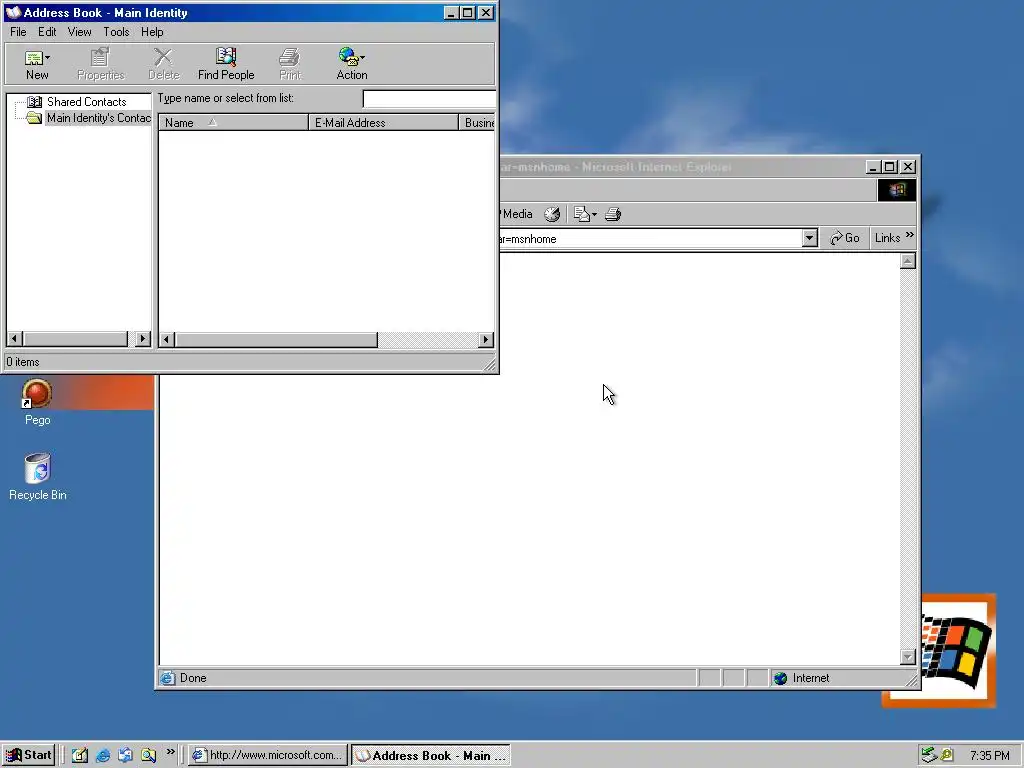Click left arrow of contact list scrollbar
1024x768 pixels.
(x=167, y=340)
